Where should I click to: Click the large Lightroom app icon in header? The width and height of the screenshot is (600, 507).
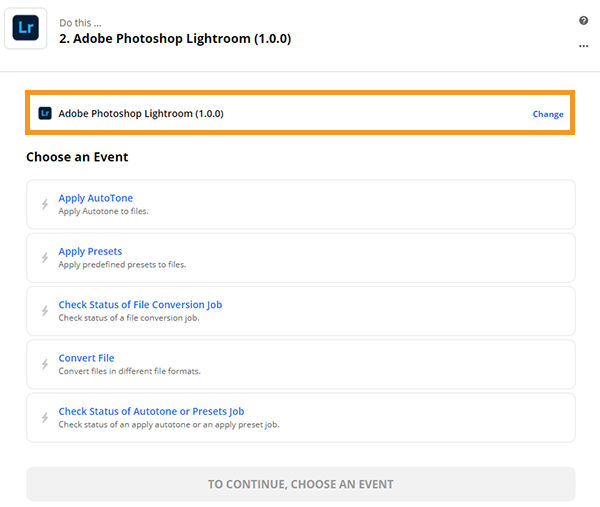tap(28, 29)
